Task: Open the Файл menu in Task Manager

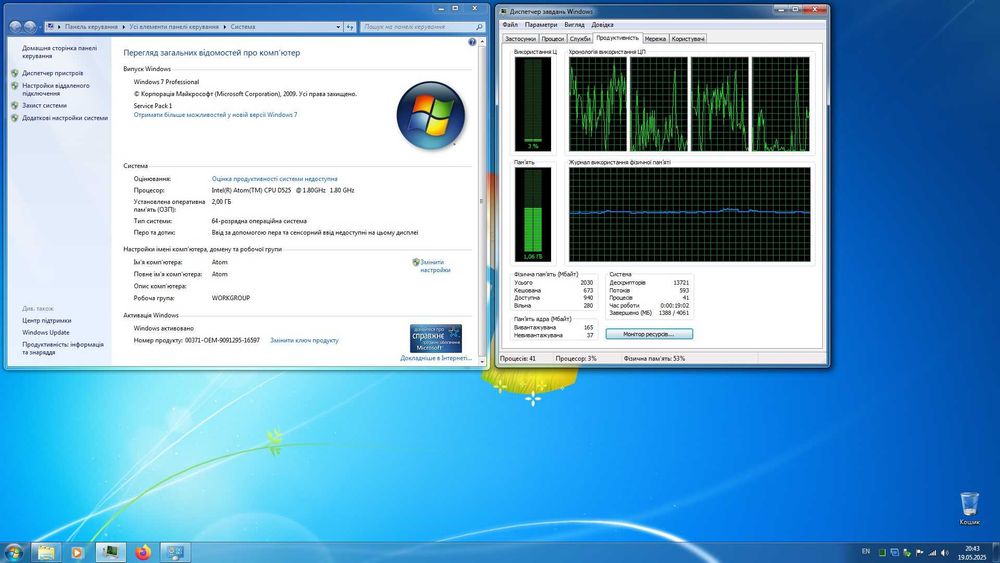Action: pyautogui.click(x=510, y=25)
